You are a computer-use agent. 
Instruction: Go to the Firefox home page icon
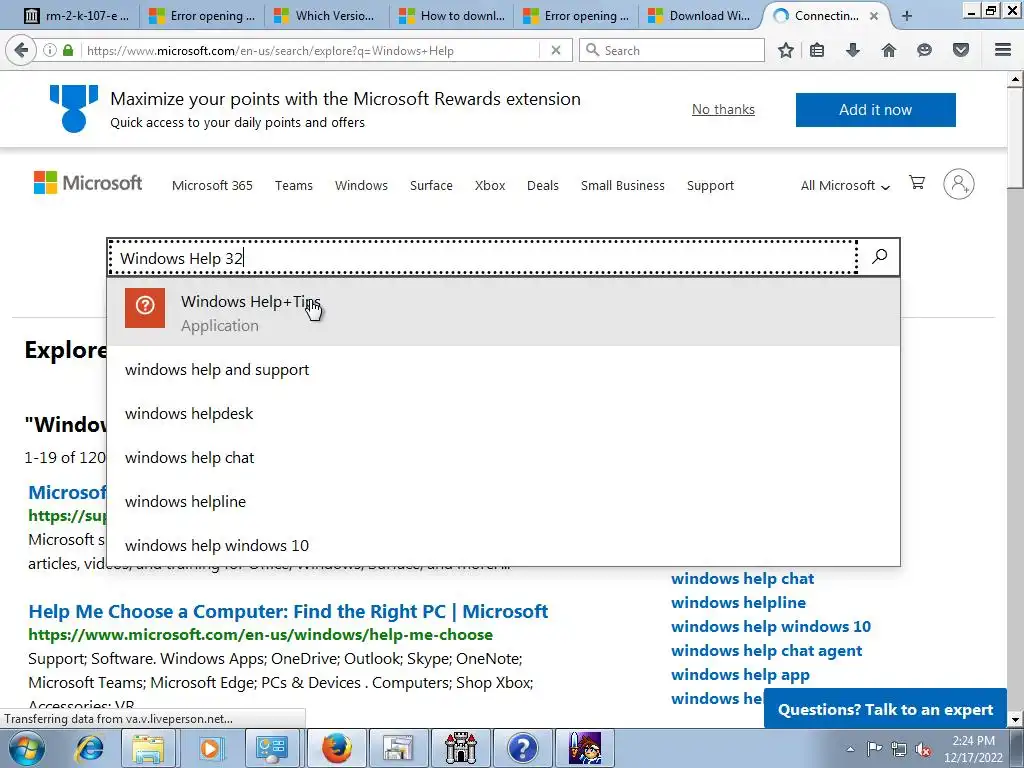click(888, 50)
